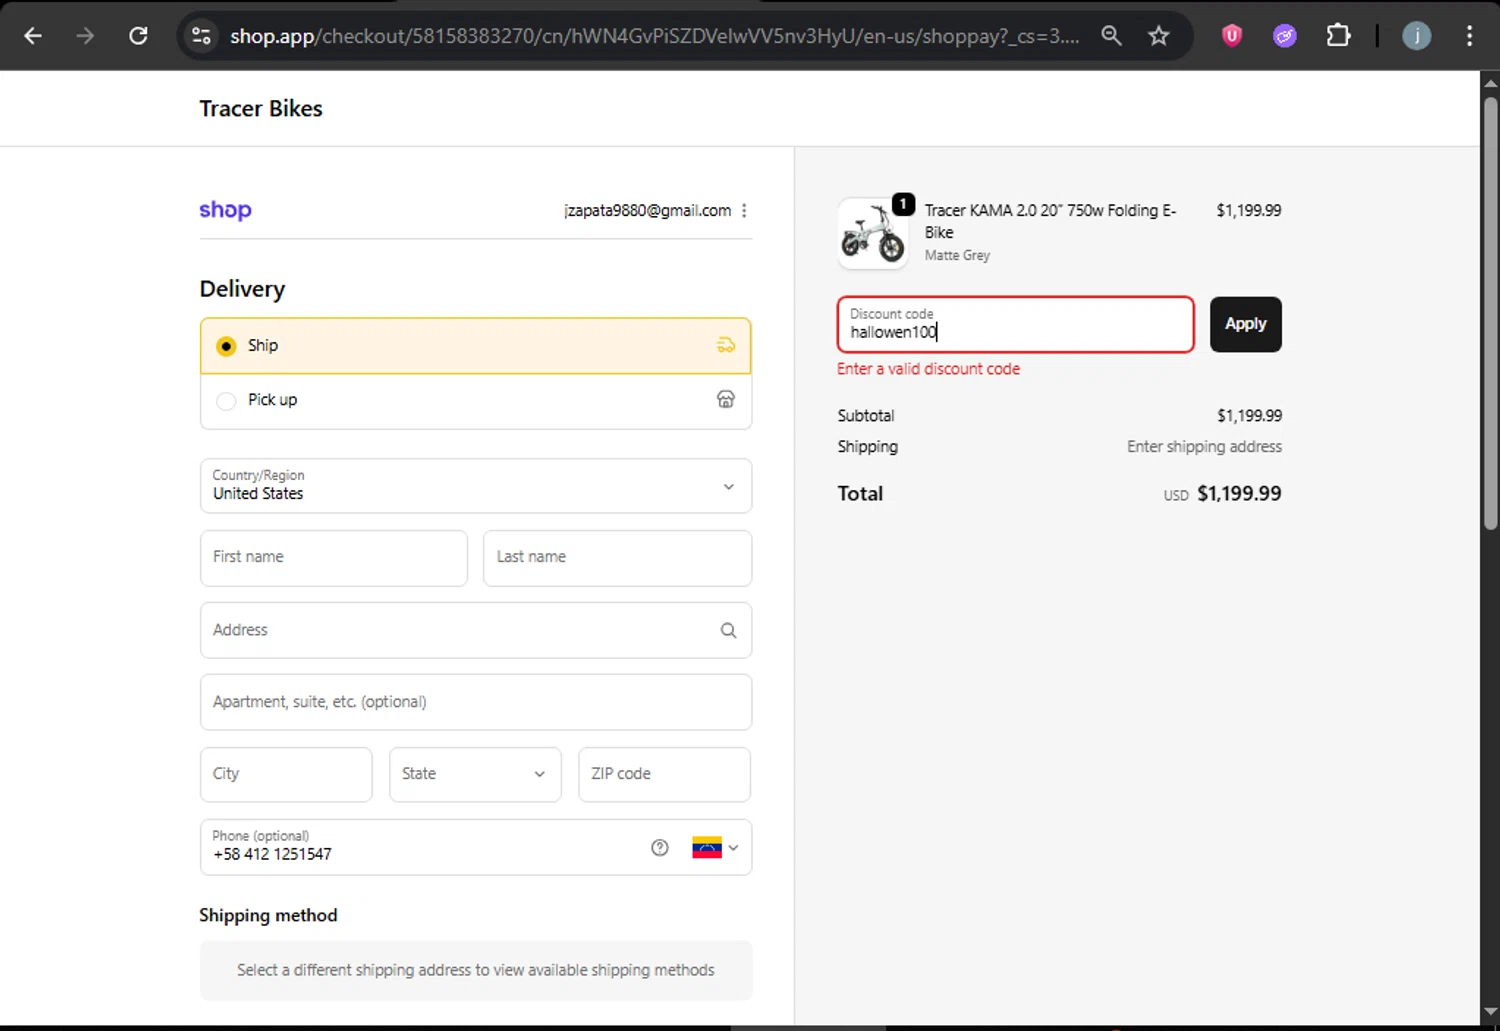Click 'Select a different shipping address' notice

(x=476, y=970)
